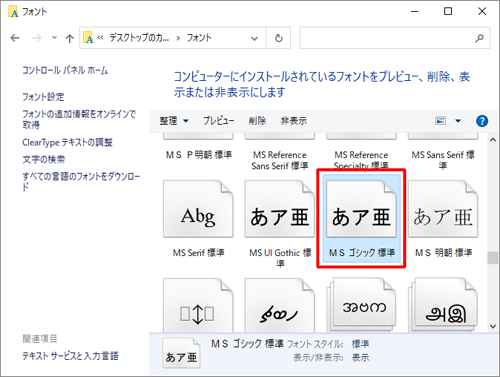Click the フォント スタイル: 標準 detail text
This screenshot has height=377, width=500.
328,344
